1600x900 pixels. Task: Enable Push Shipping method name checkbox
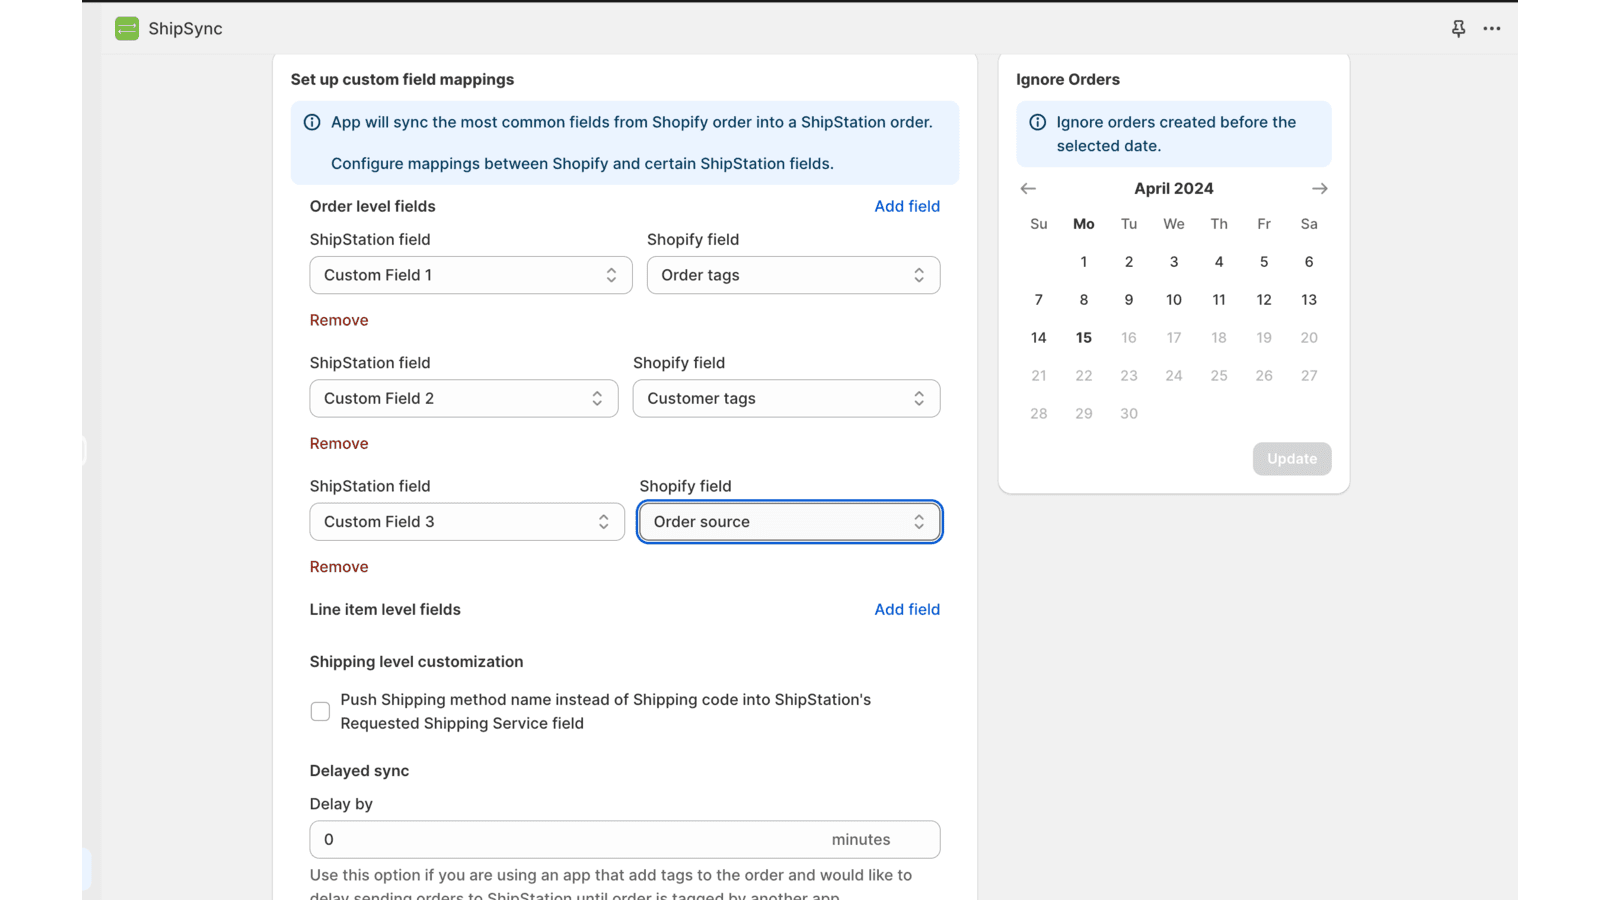click(x=320, y=711)
